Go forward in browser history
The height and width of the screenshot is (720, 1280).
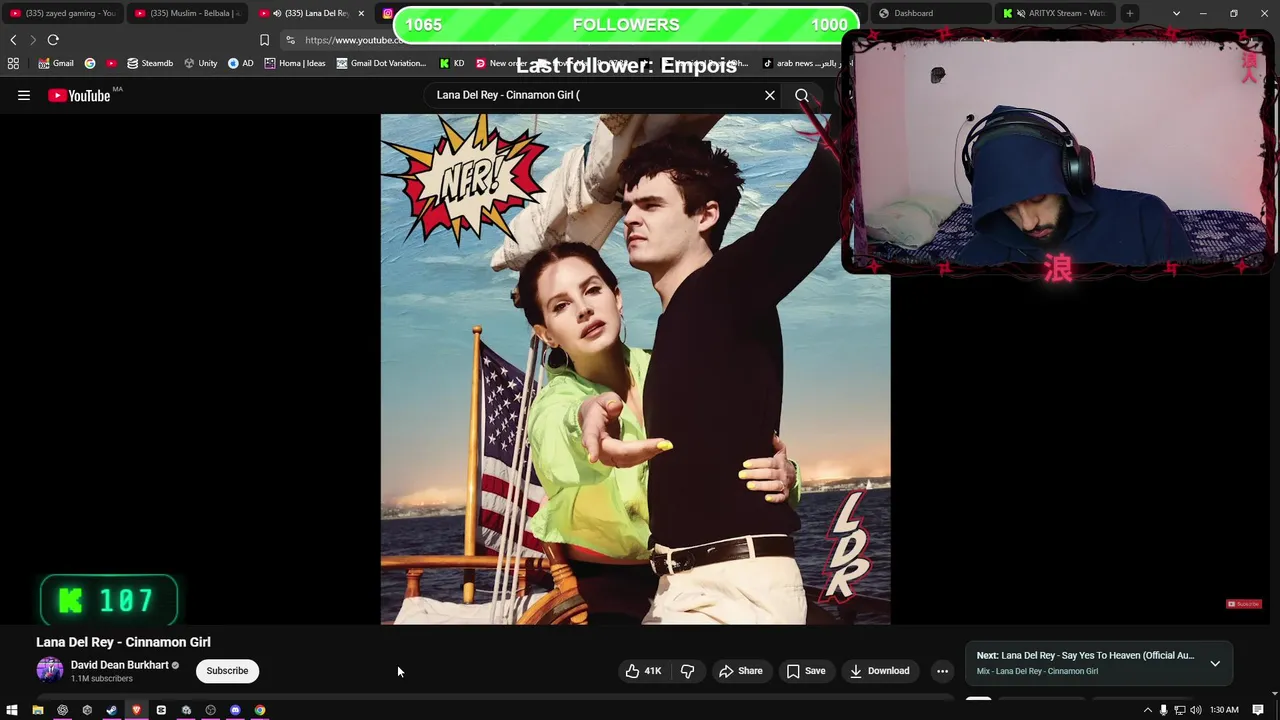[32, 40]
